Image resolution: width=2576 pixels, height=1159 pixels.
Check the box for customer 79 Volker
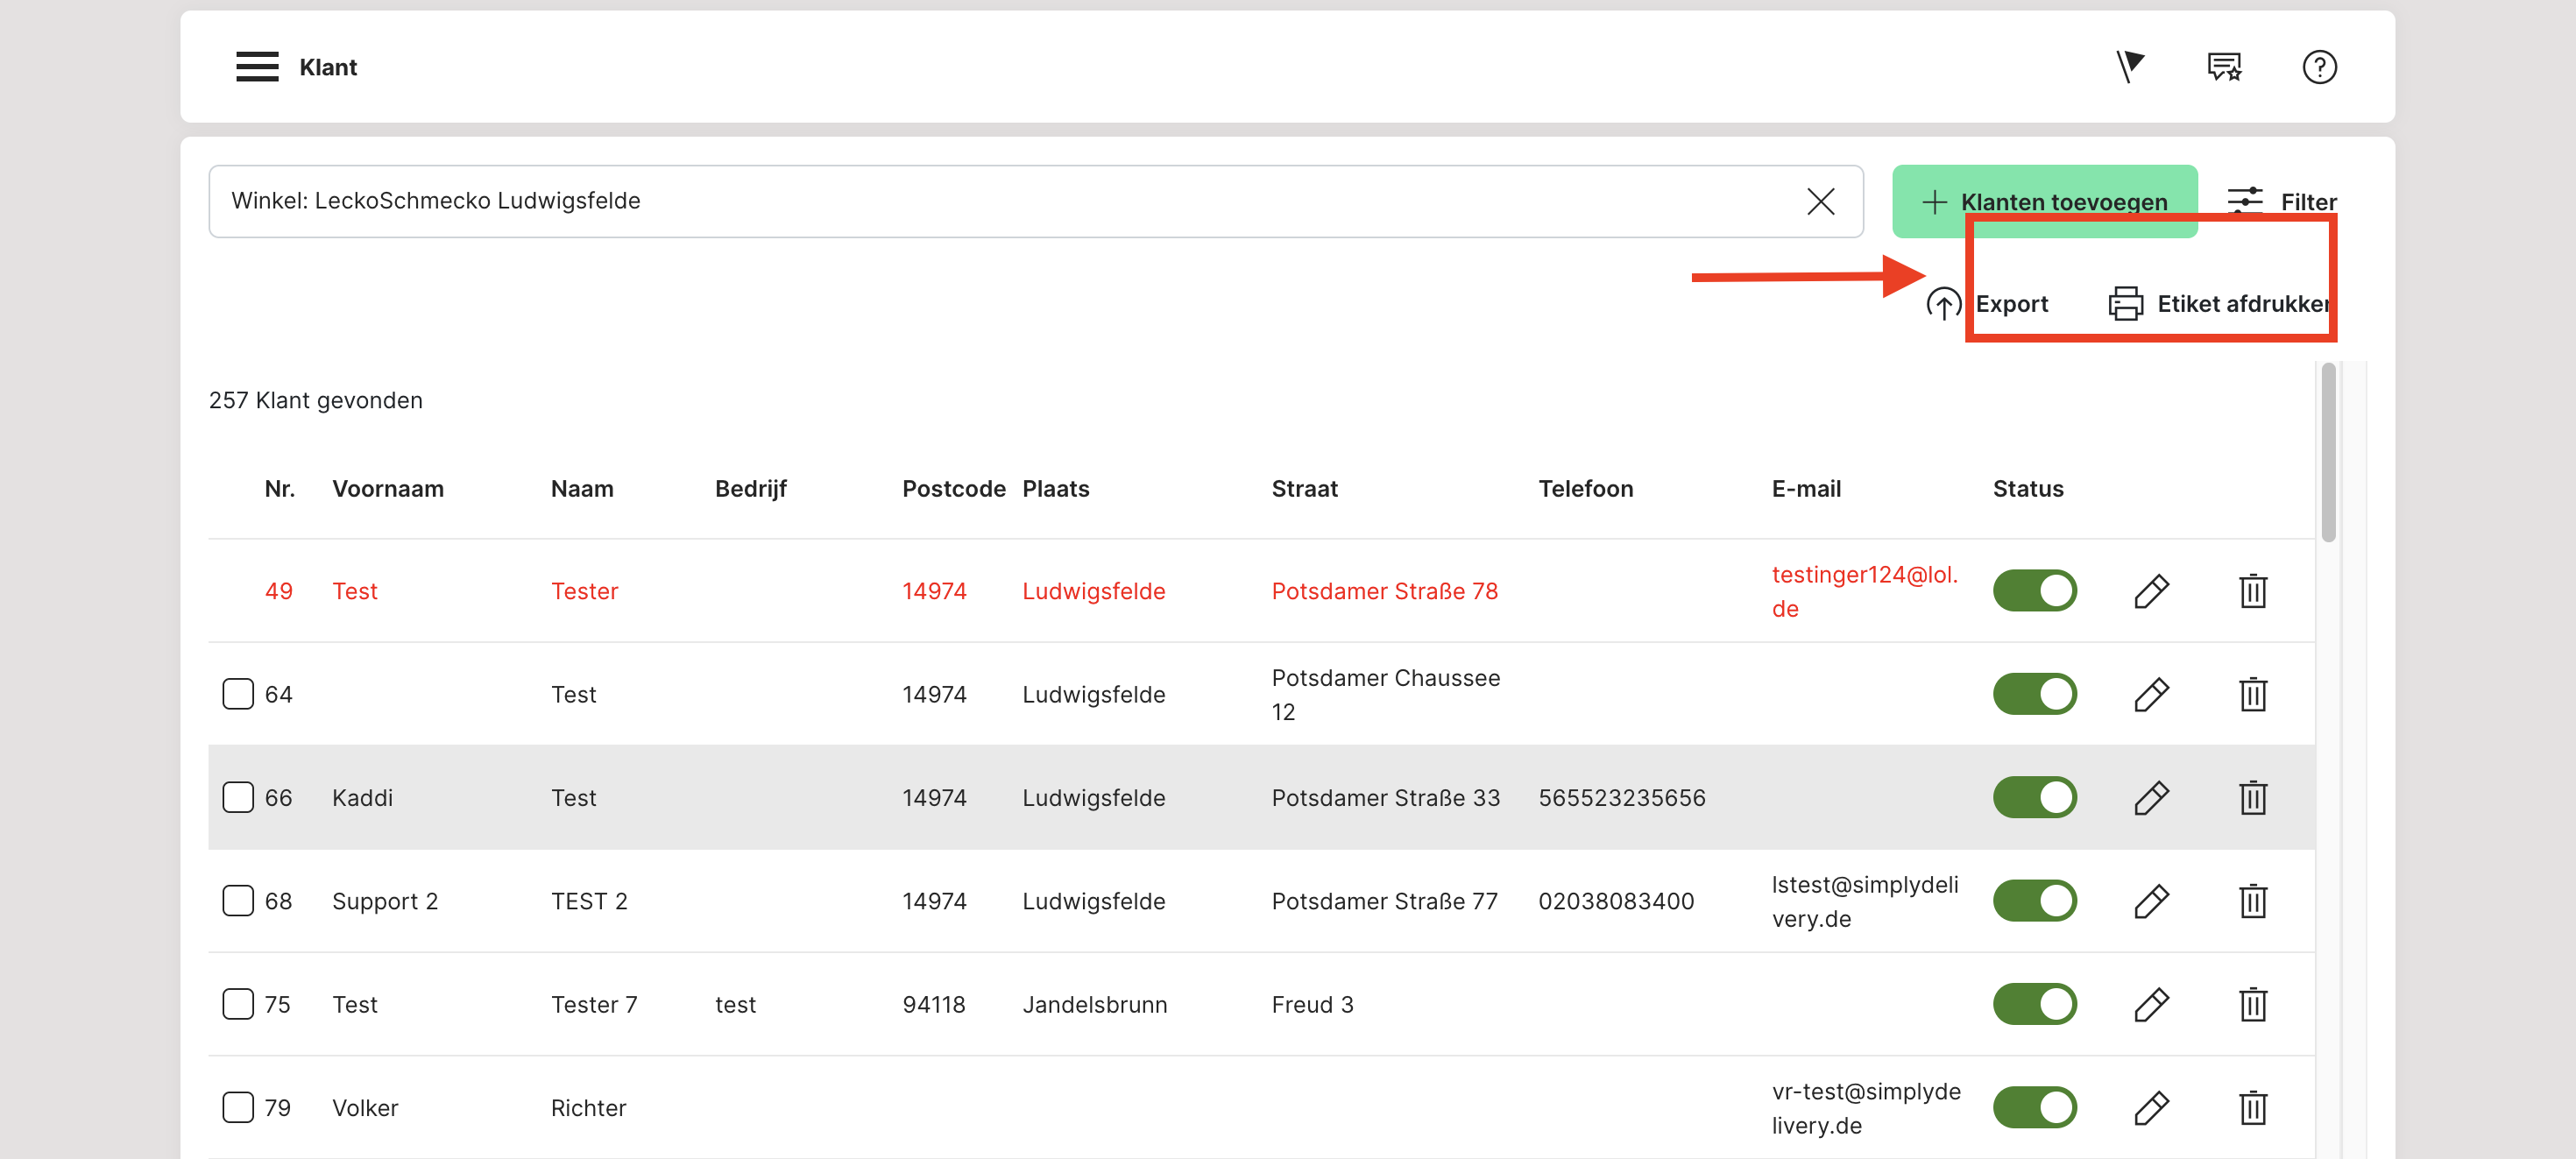click(x=238, y=1107)
